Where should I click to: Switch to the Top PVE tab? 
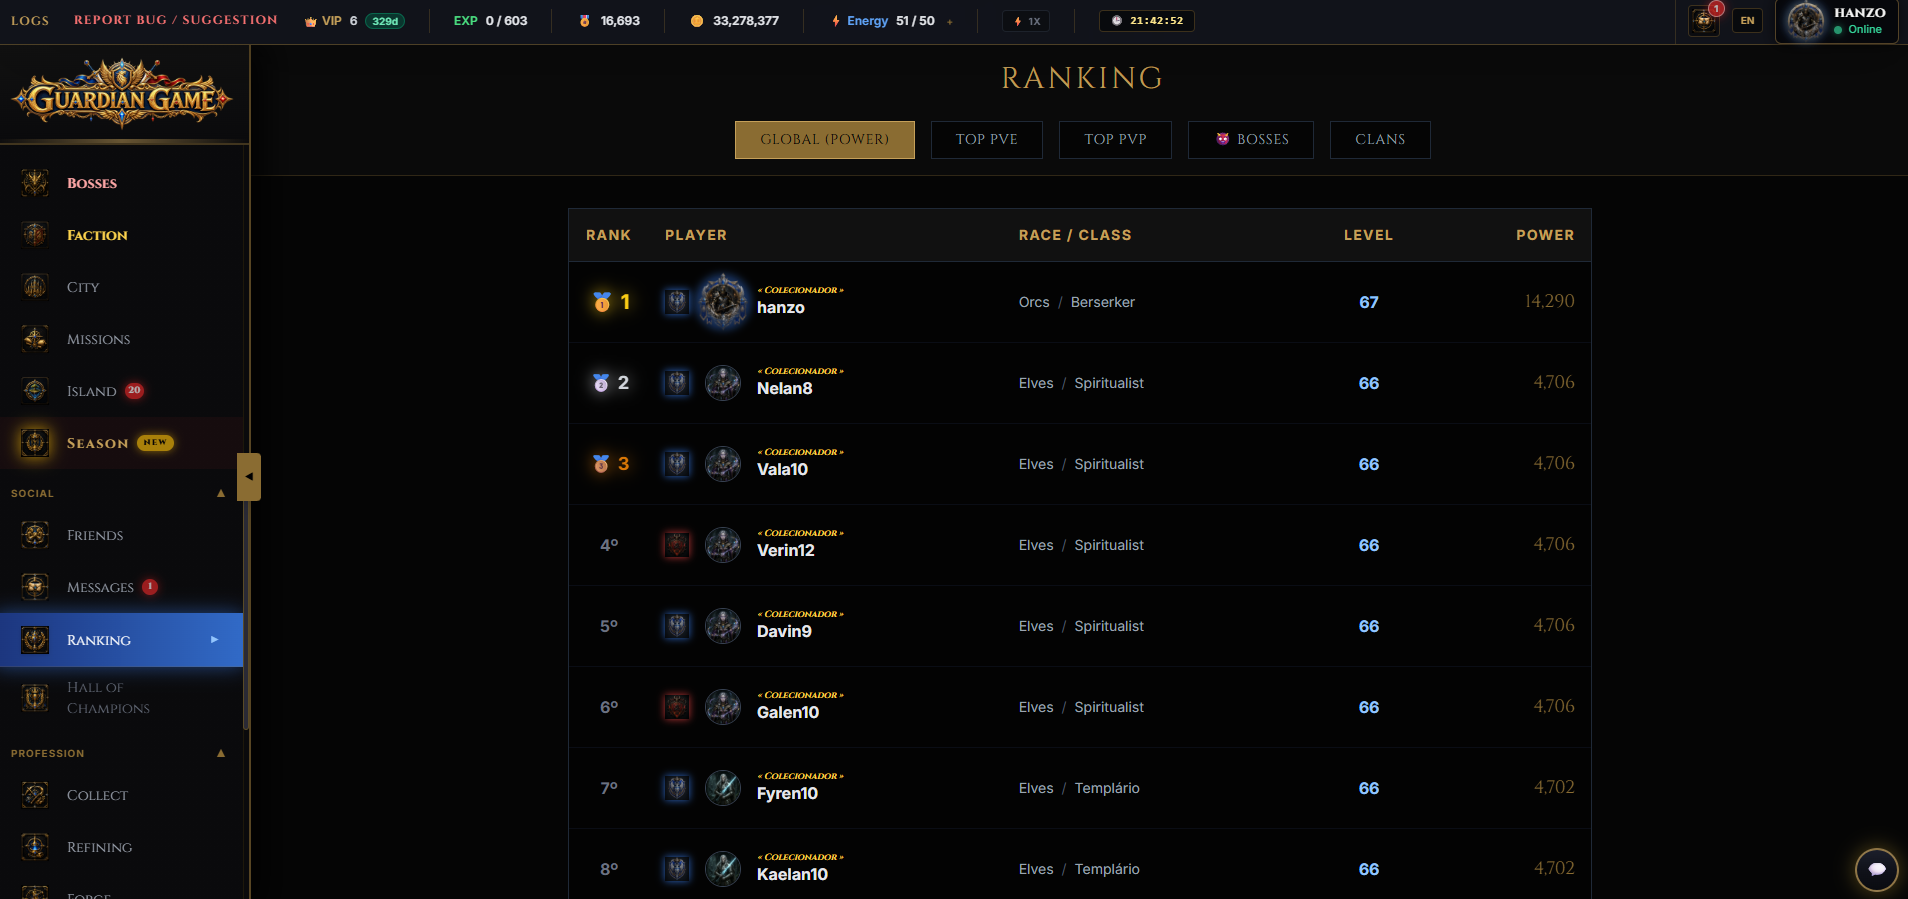[x=986, y=140]
